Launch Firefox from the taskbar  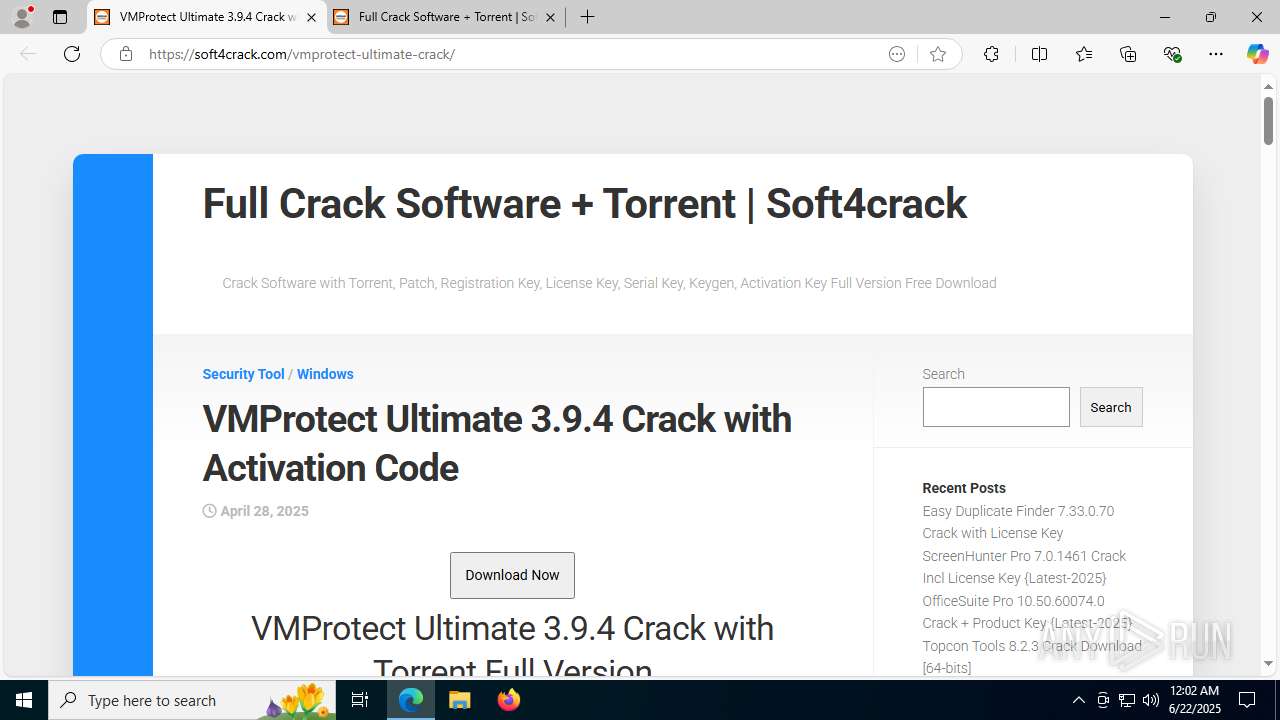(509, 700)
